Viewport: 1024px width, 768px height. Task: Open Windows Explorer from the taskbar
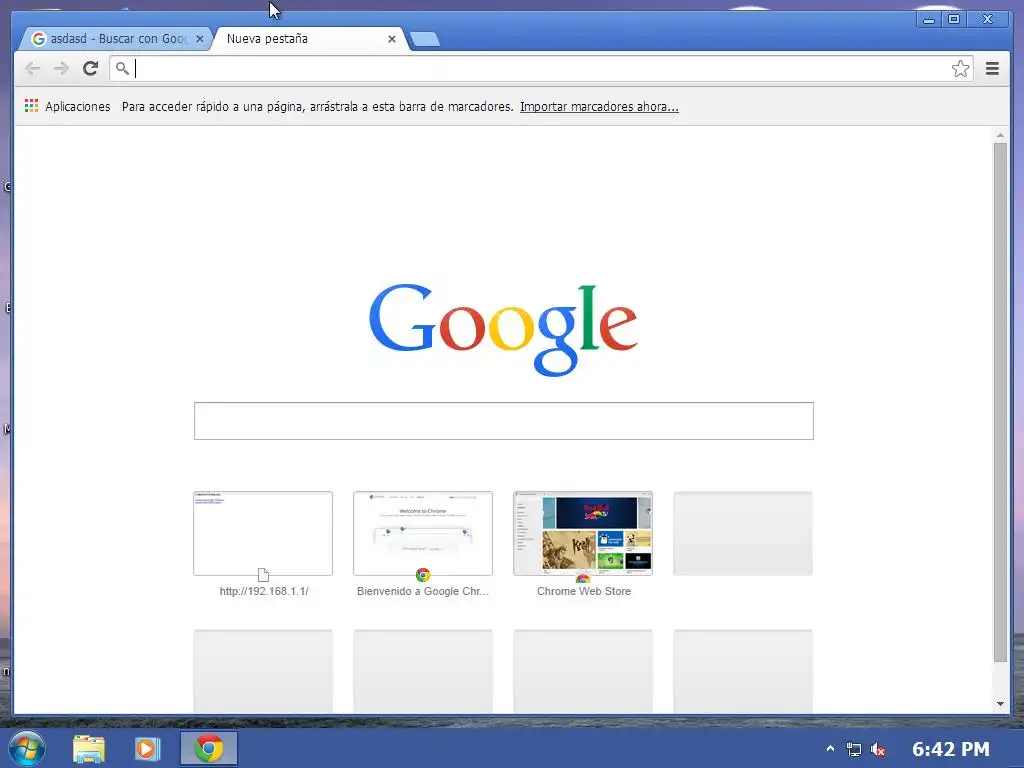pyautogui.click(x=89, y=749)
